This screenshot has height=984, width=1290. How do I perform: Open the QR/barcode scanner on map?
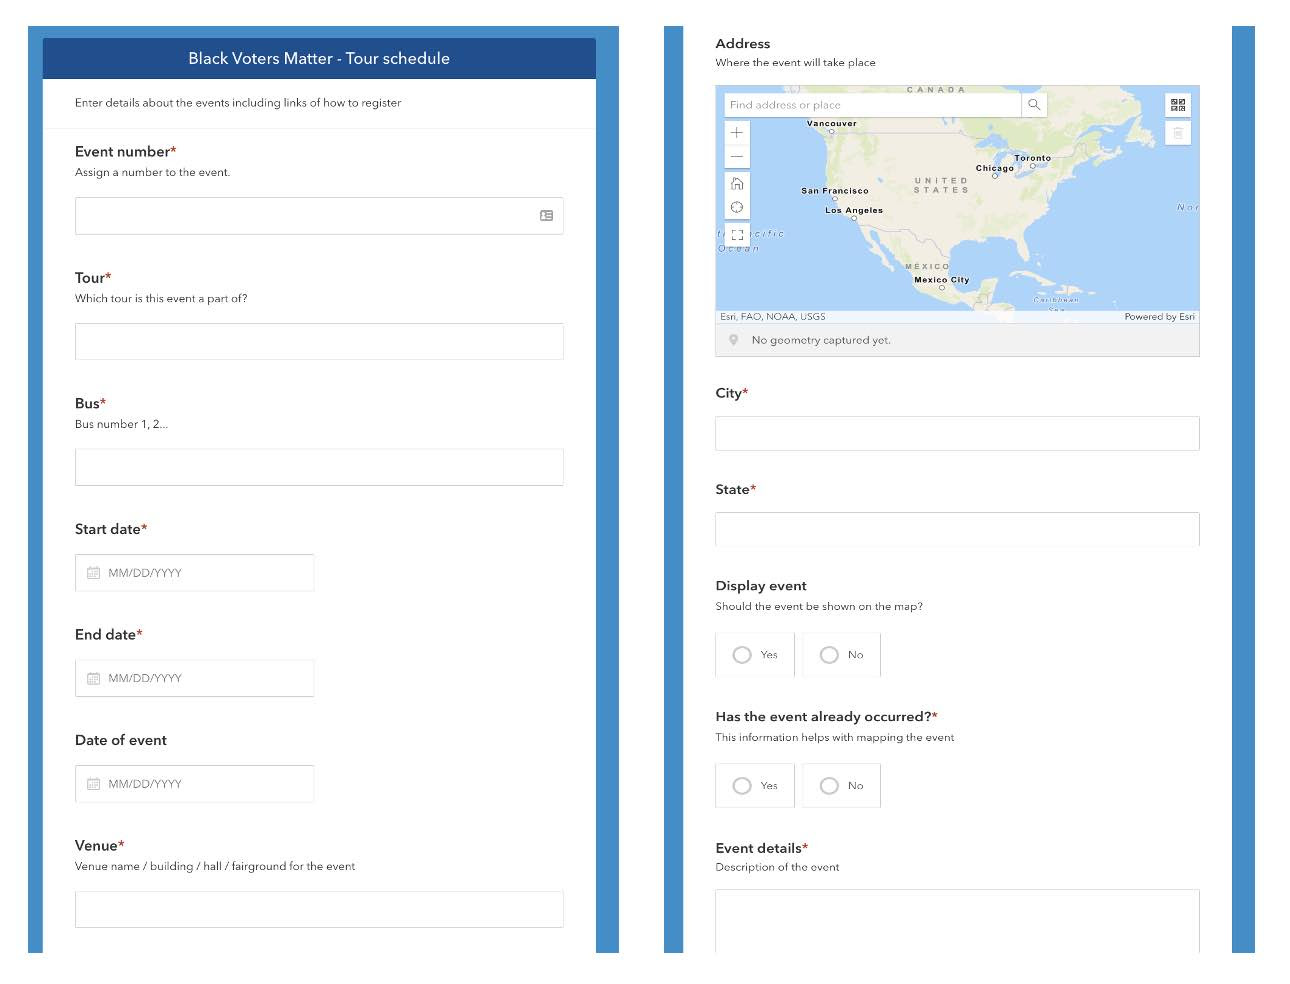(x=1178, y=105)
